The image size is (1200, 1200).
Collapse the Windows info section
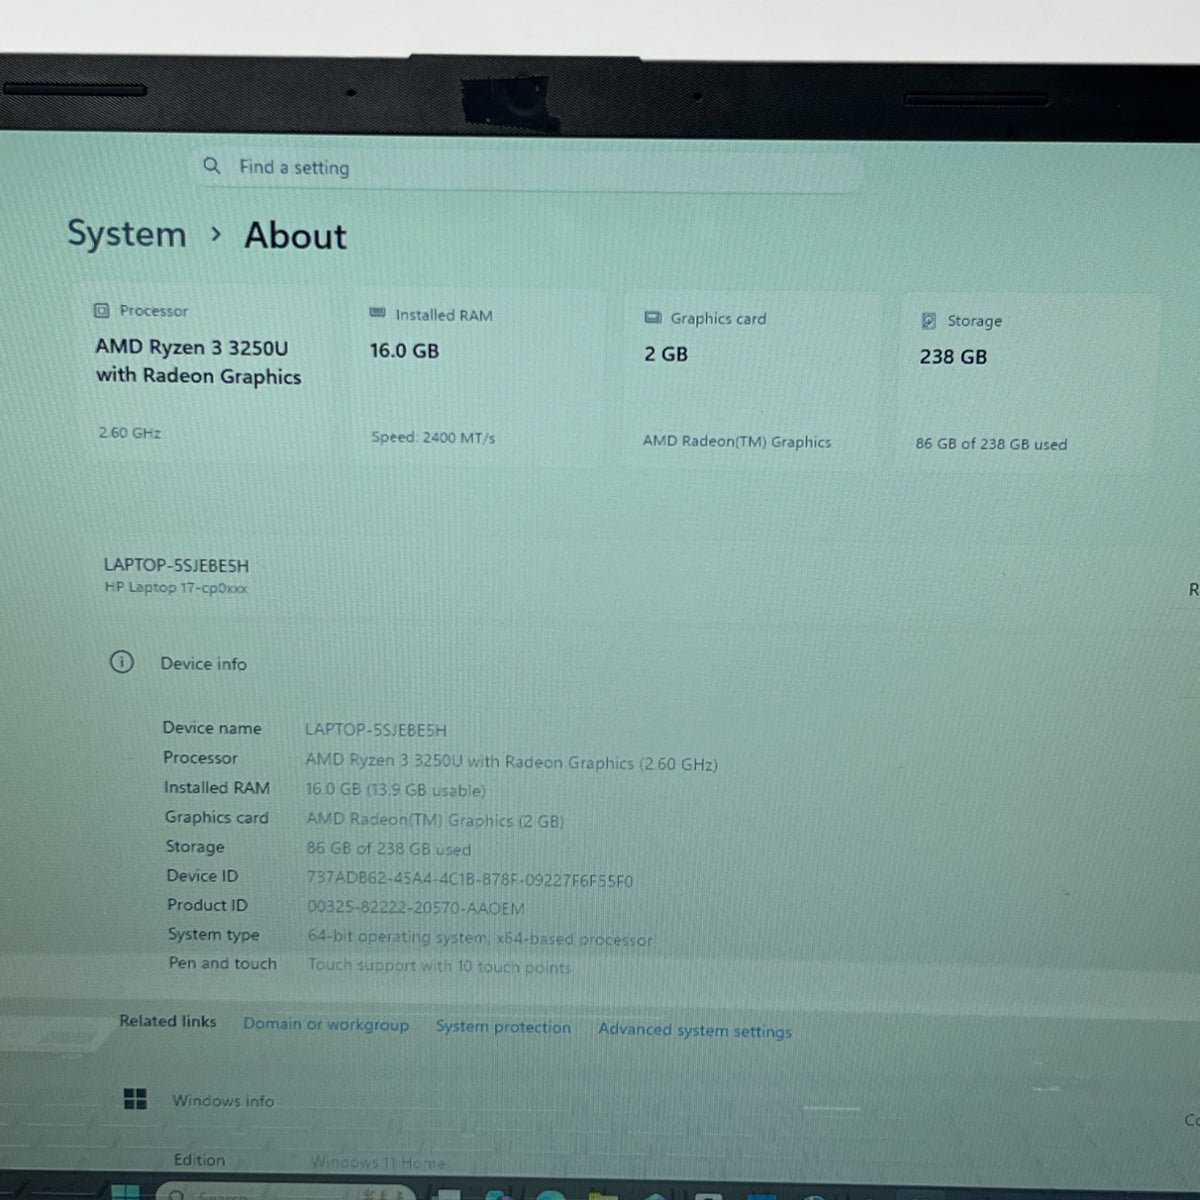tap(223, 1100)
